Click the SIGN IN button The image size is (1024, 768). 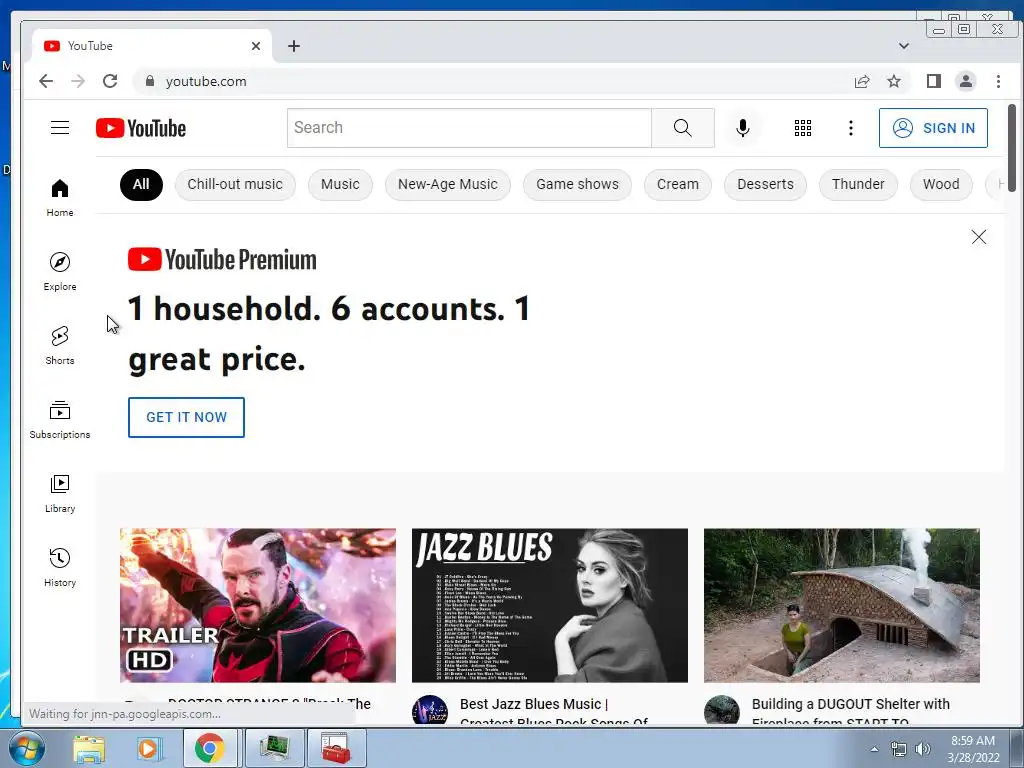(933, 128)
